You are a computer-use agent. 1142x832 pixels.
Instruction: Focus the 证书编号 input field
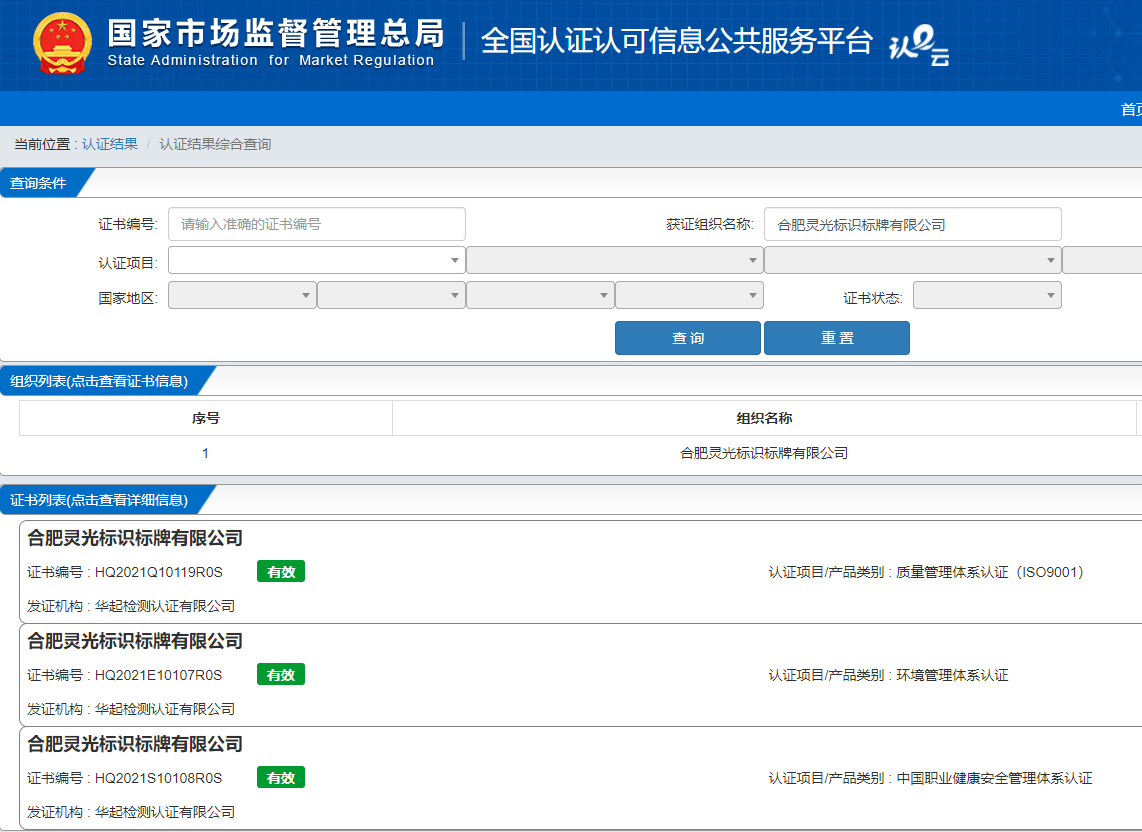pos(317,224)
